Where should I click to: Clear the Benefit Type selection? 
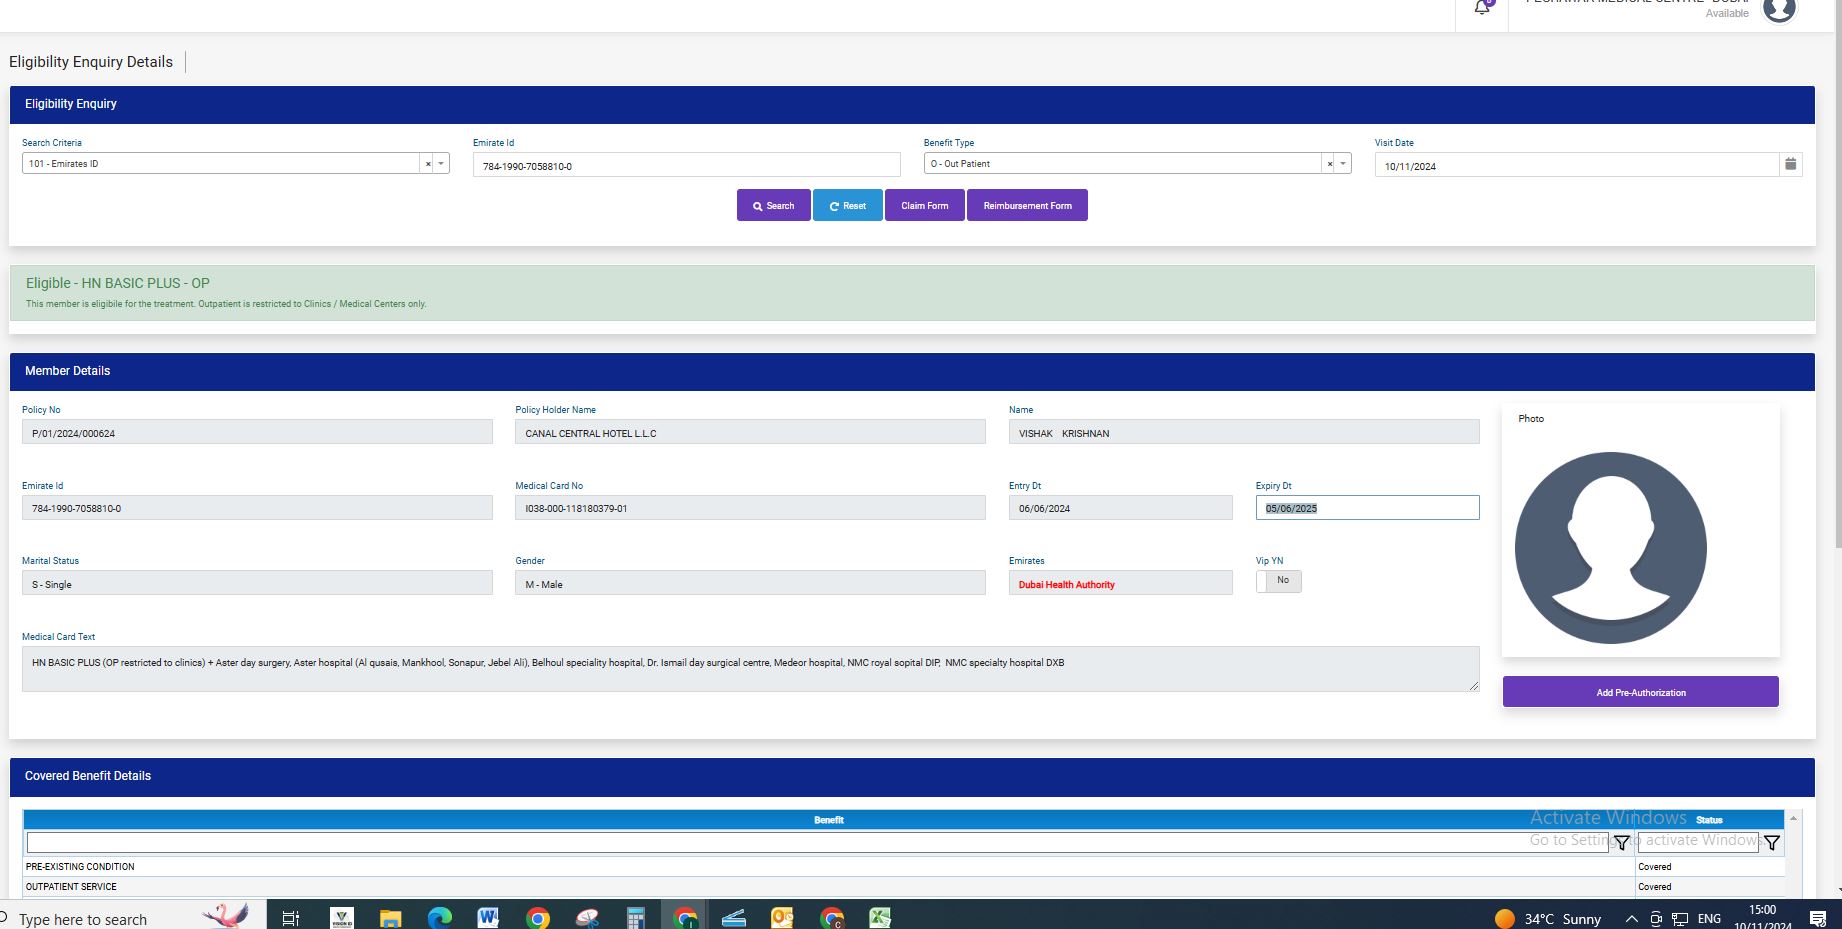point(1329,164)
